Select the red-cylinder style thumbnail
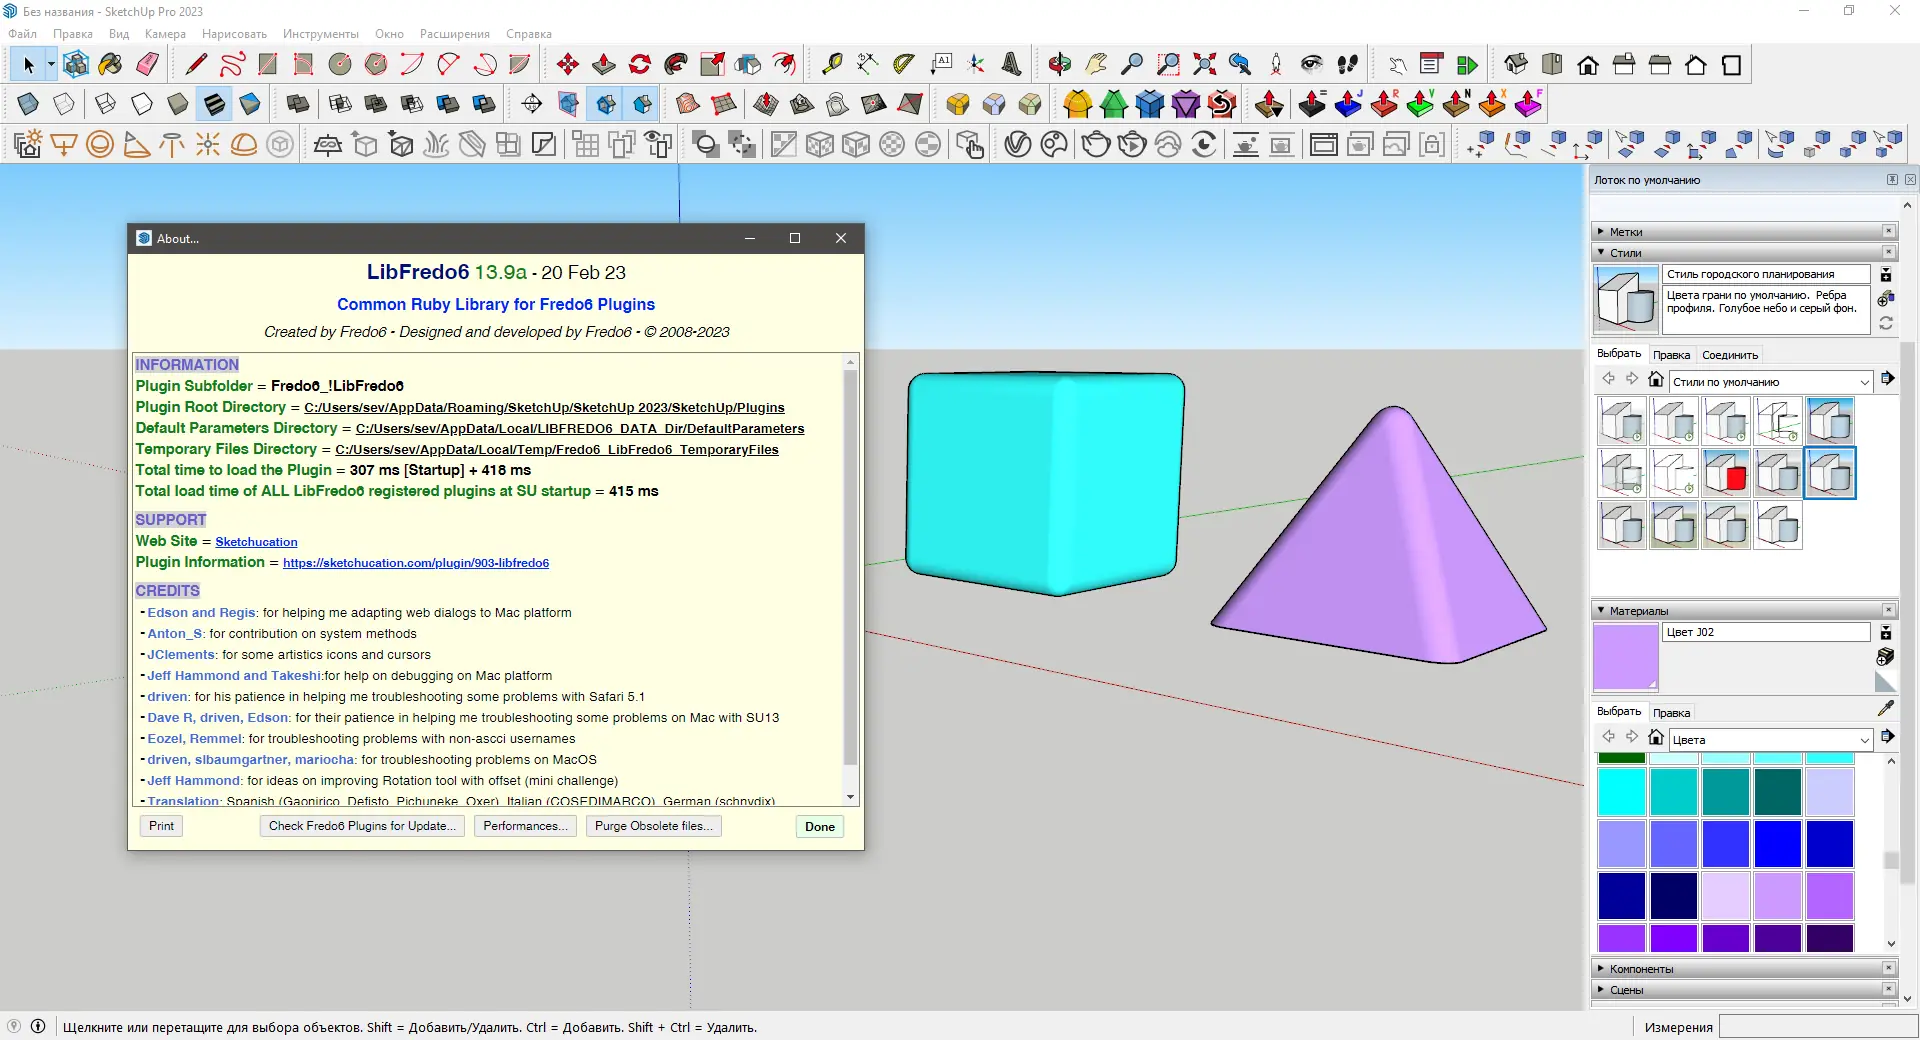Screen dimensions: 1920x1040 1726,473
